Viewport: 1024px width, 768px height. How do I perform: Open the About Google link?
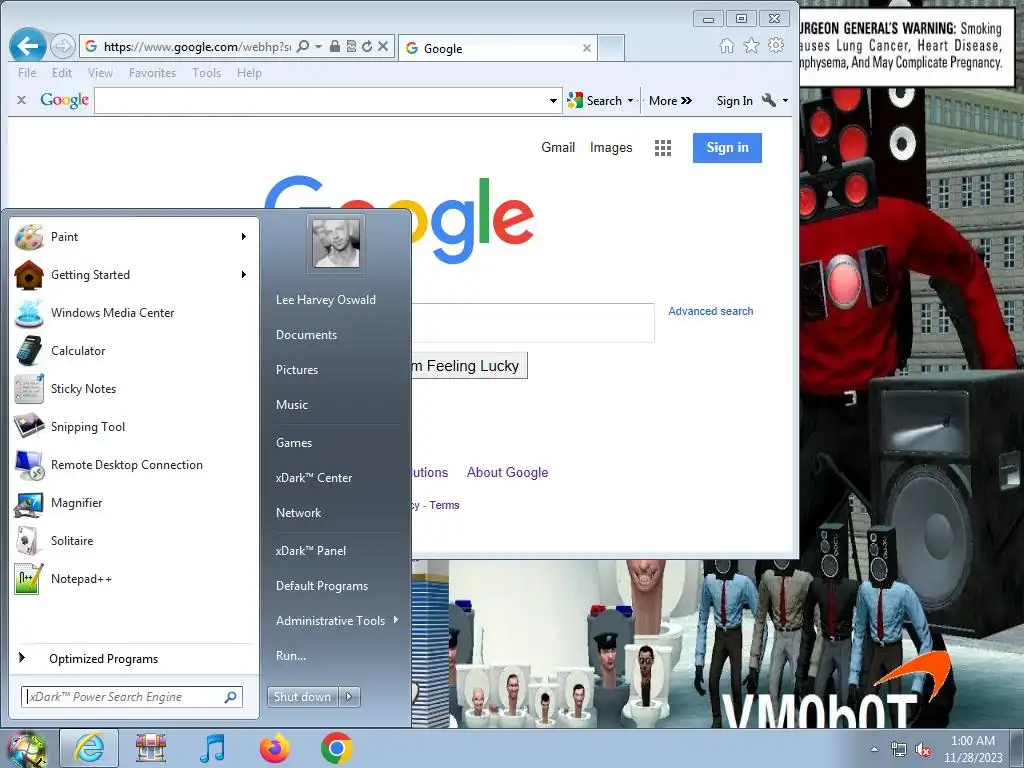pos(507,472)
